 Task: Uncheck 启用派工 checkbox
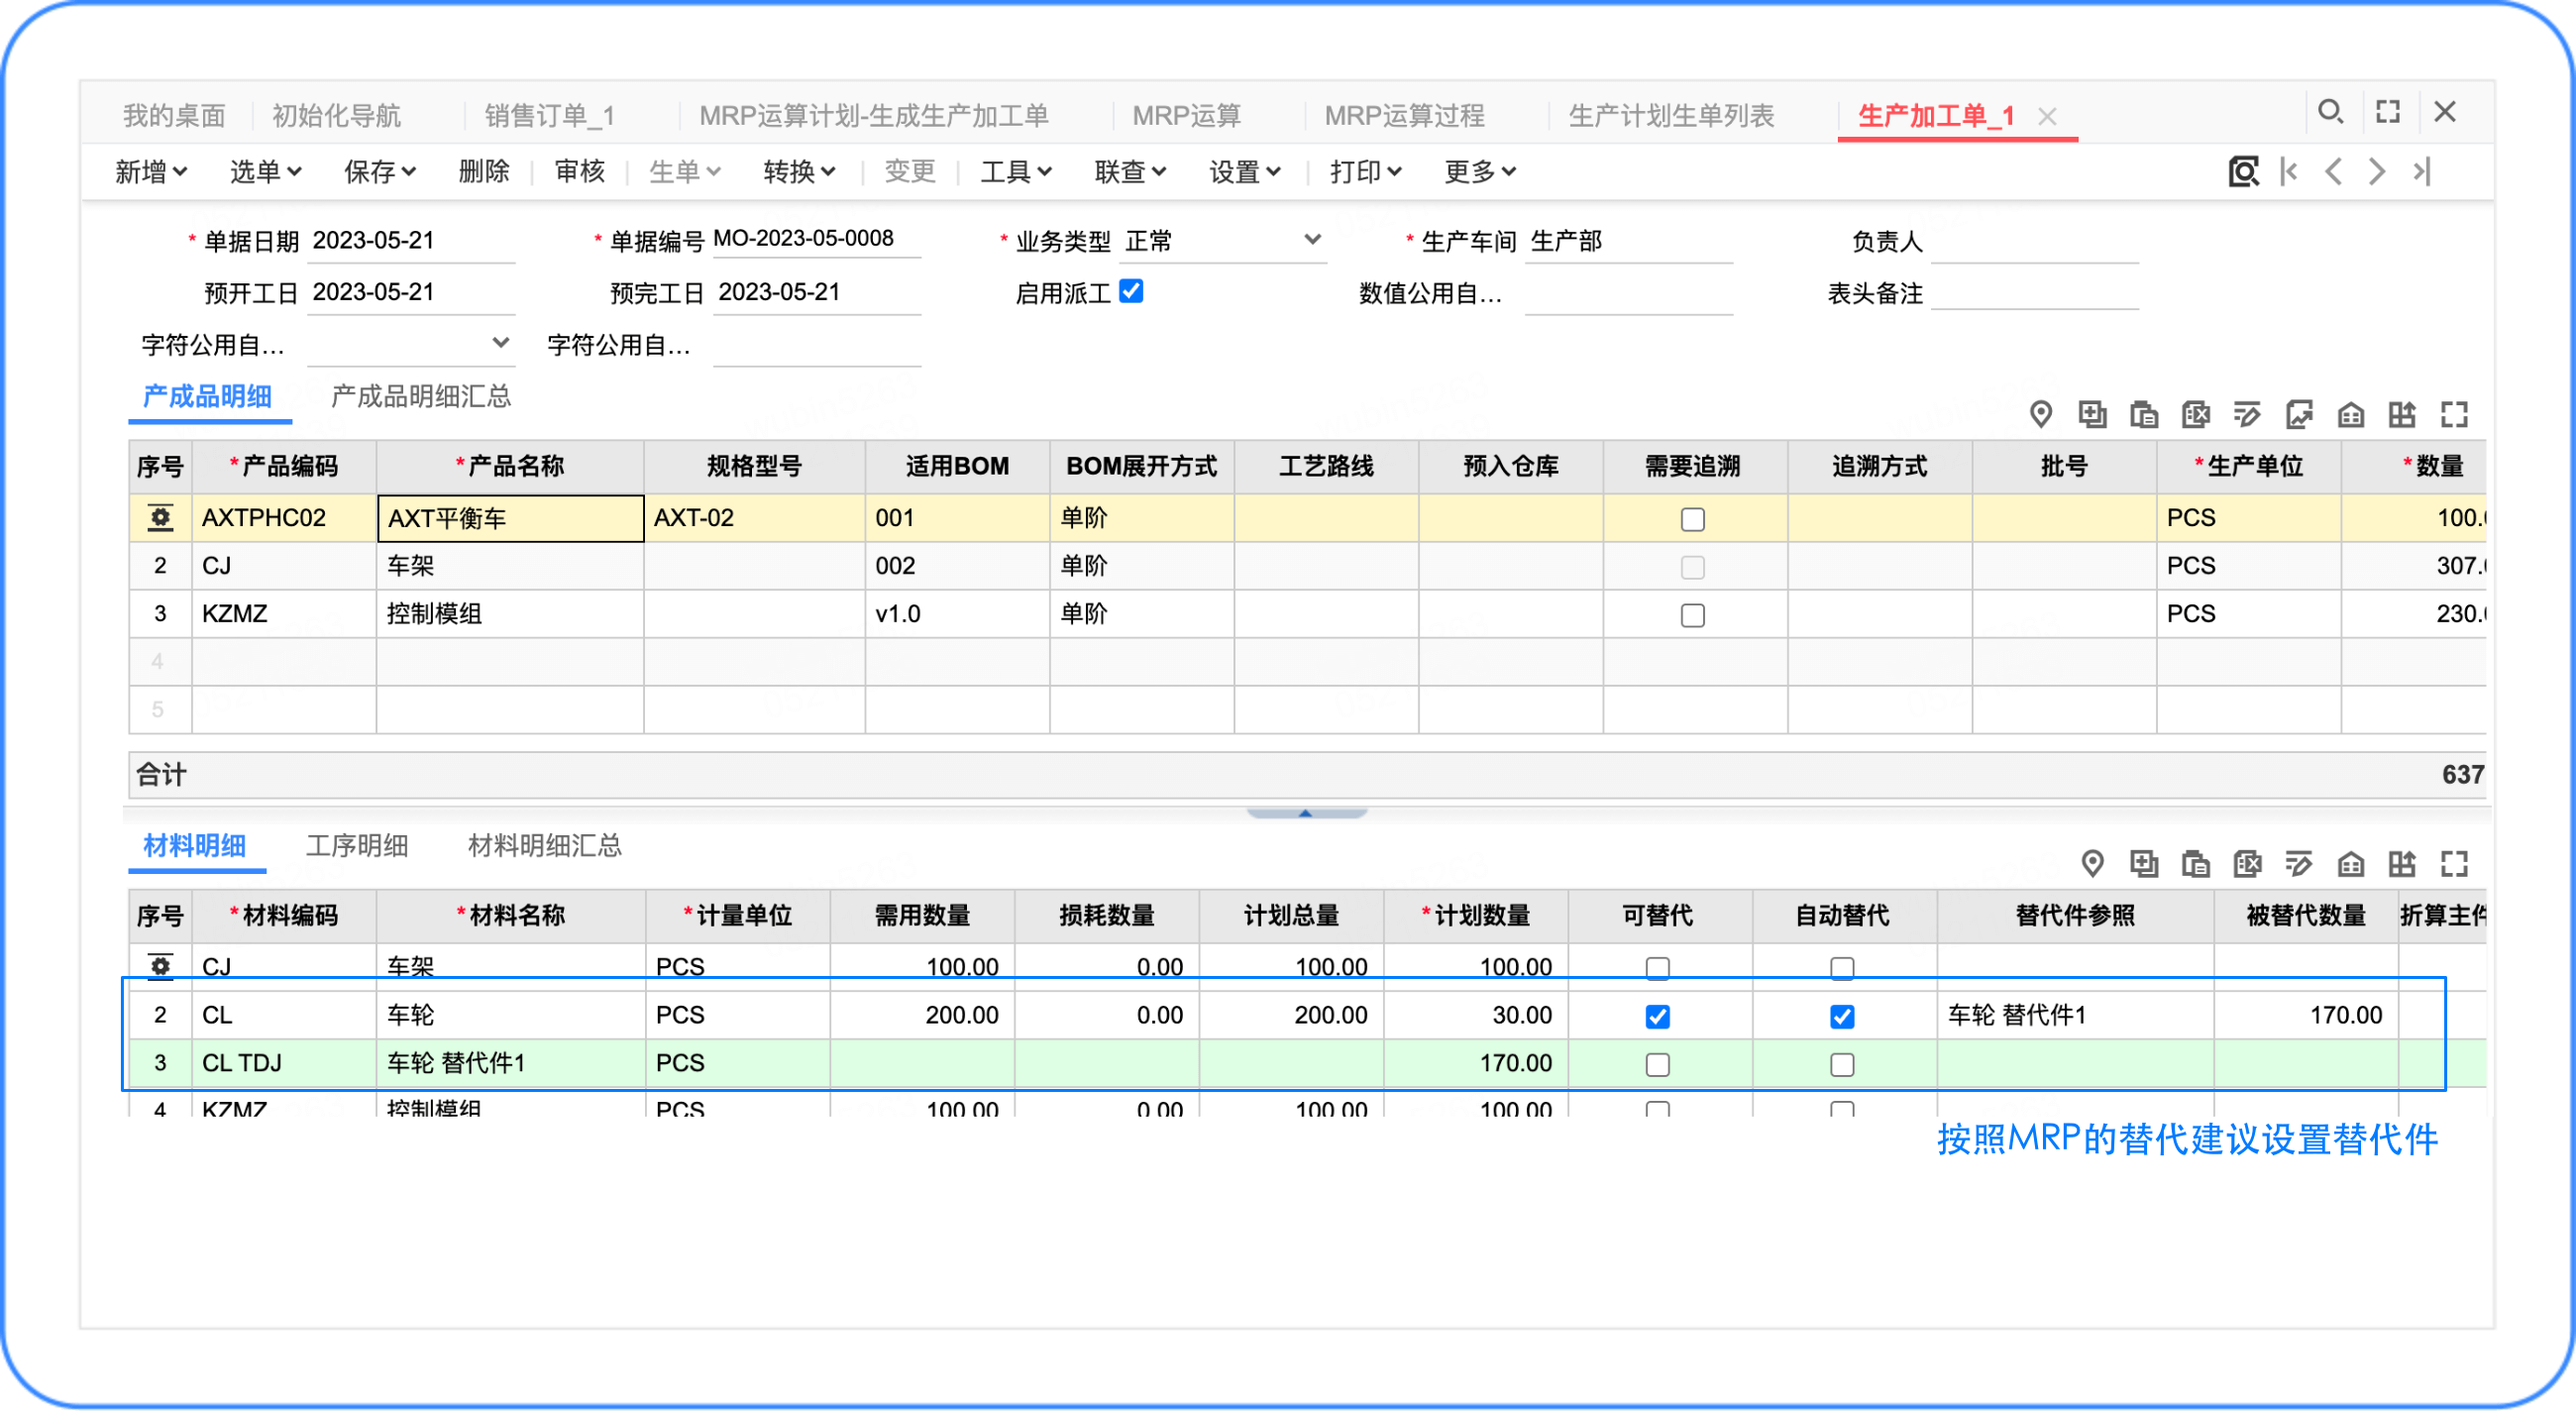click(1133, 292)
